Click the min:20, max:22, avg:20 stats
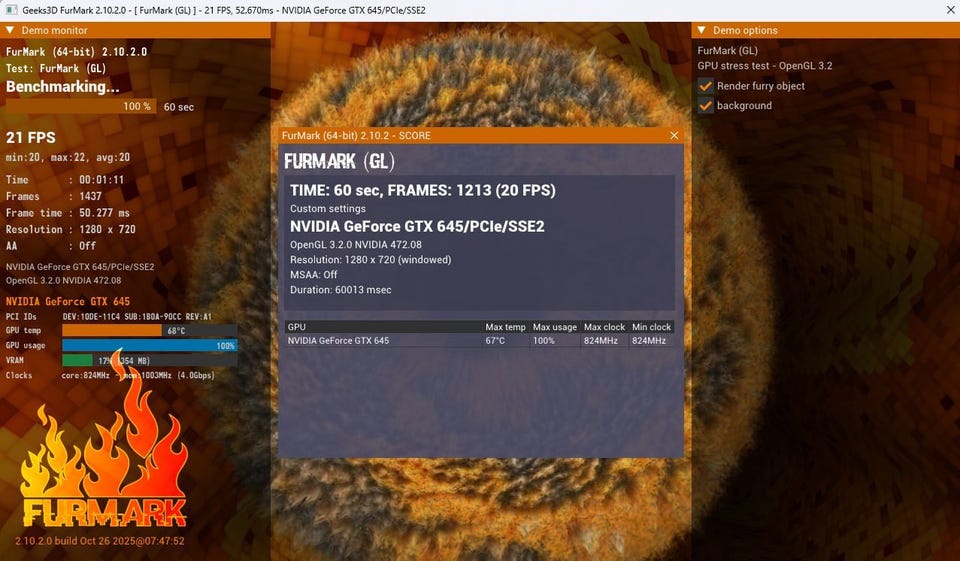This screenshot has height=561, width=960. pyautogui.click(x=68, y=157)
